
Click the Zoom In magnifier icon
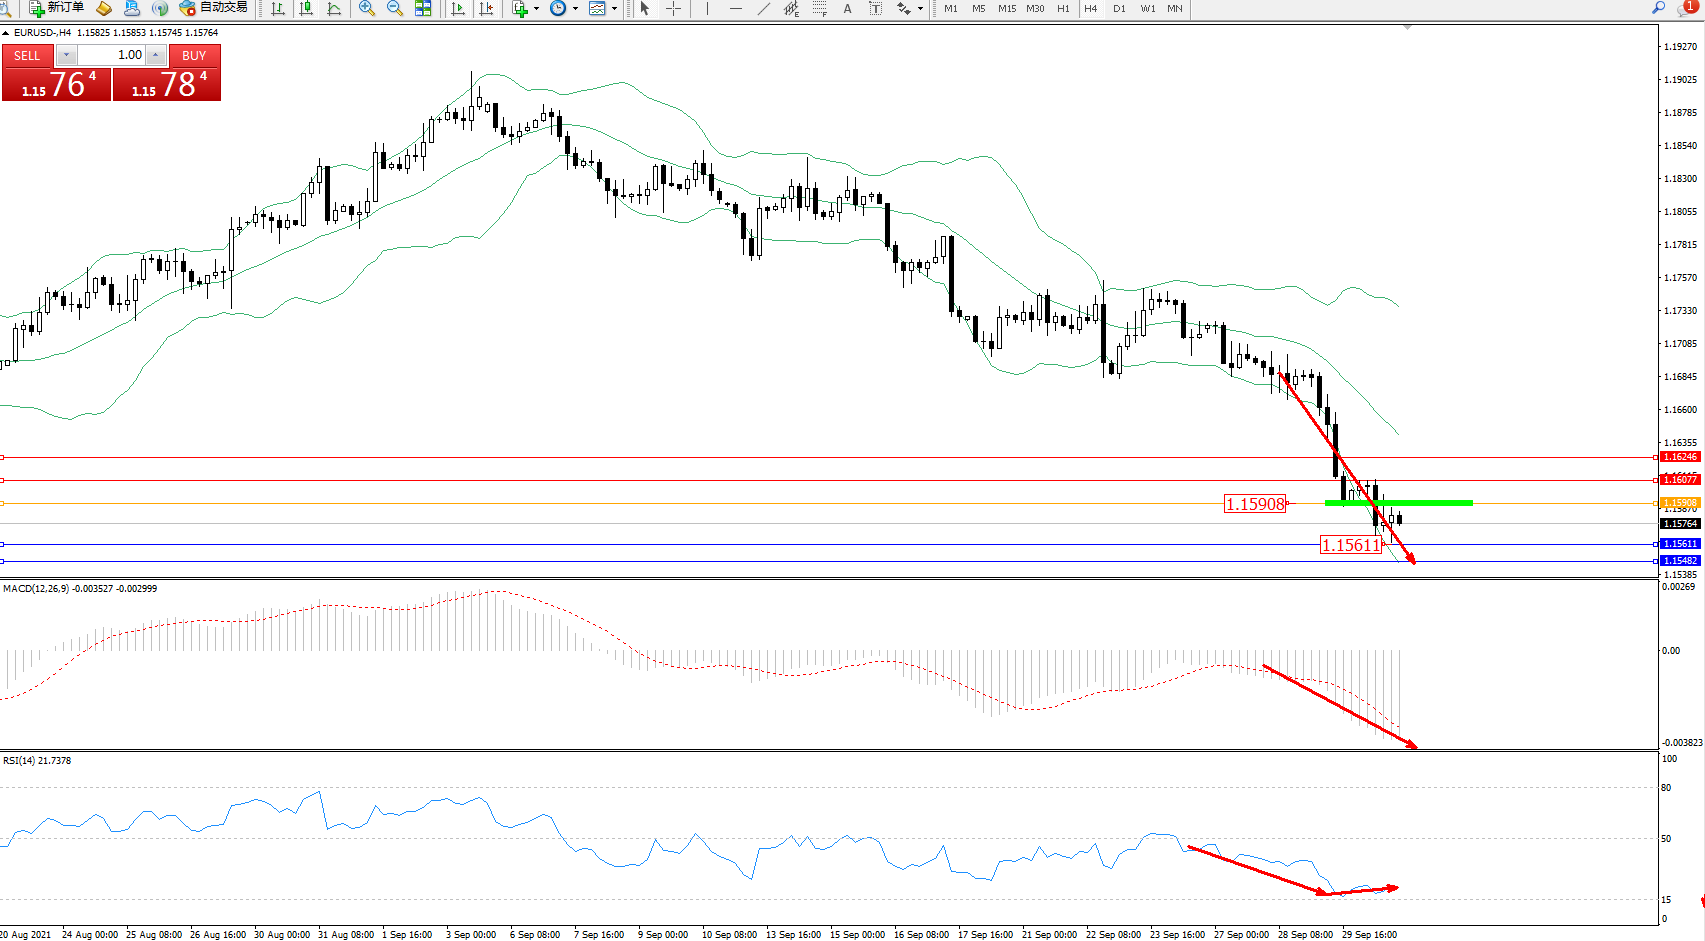click(367, 8)
